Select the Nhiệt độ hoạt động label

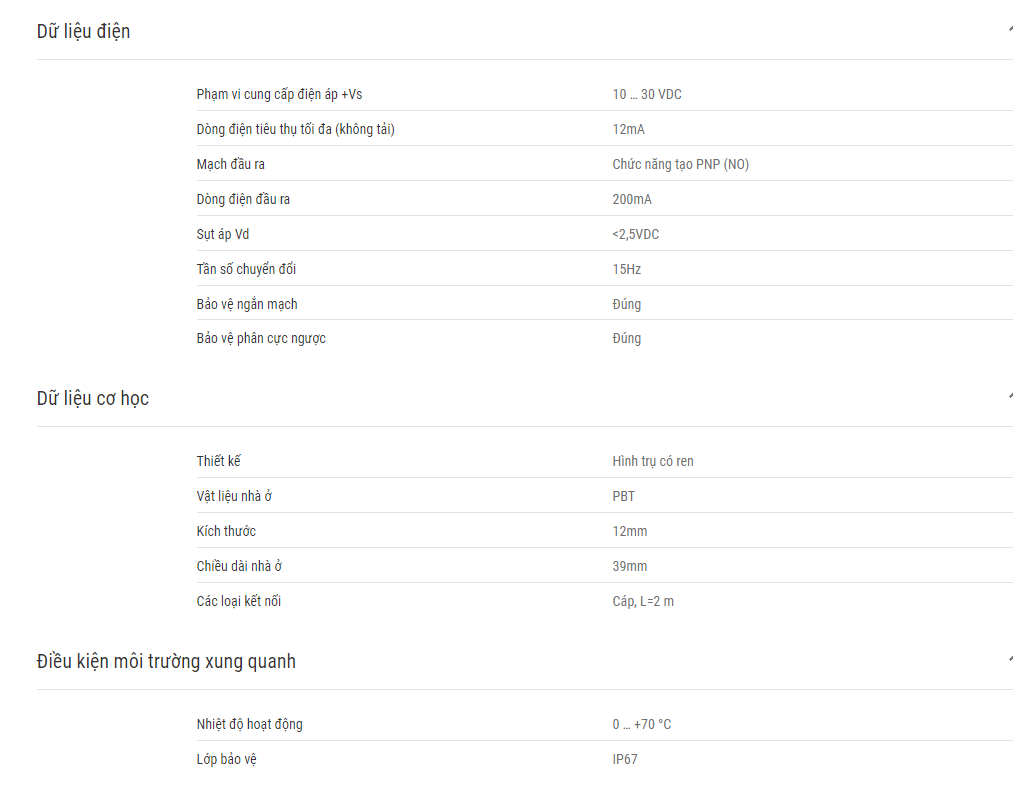point(249,724)
